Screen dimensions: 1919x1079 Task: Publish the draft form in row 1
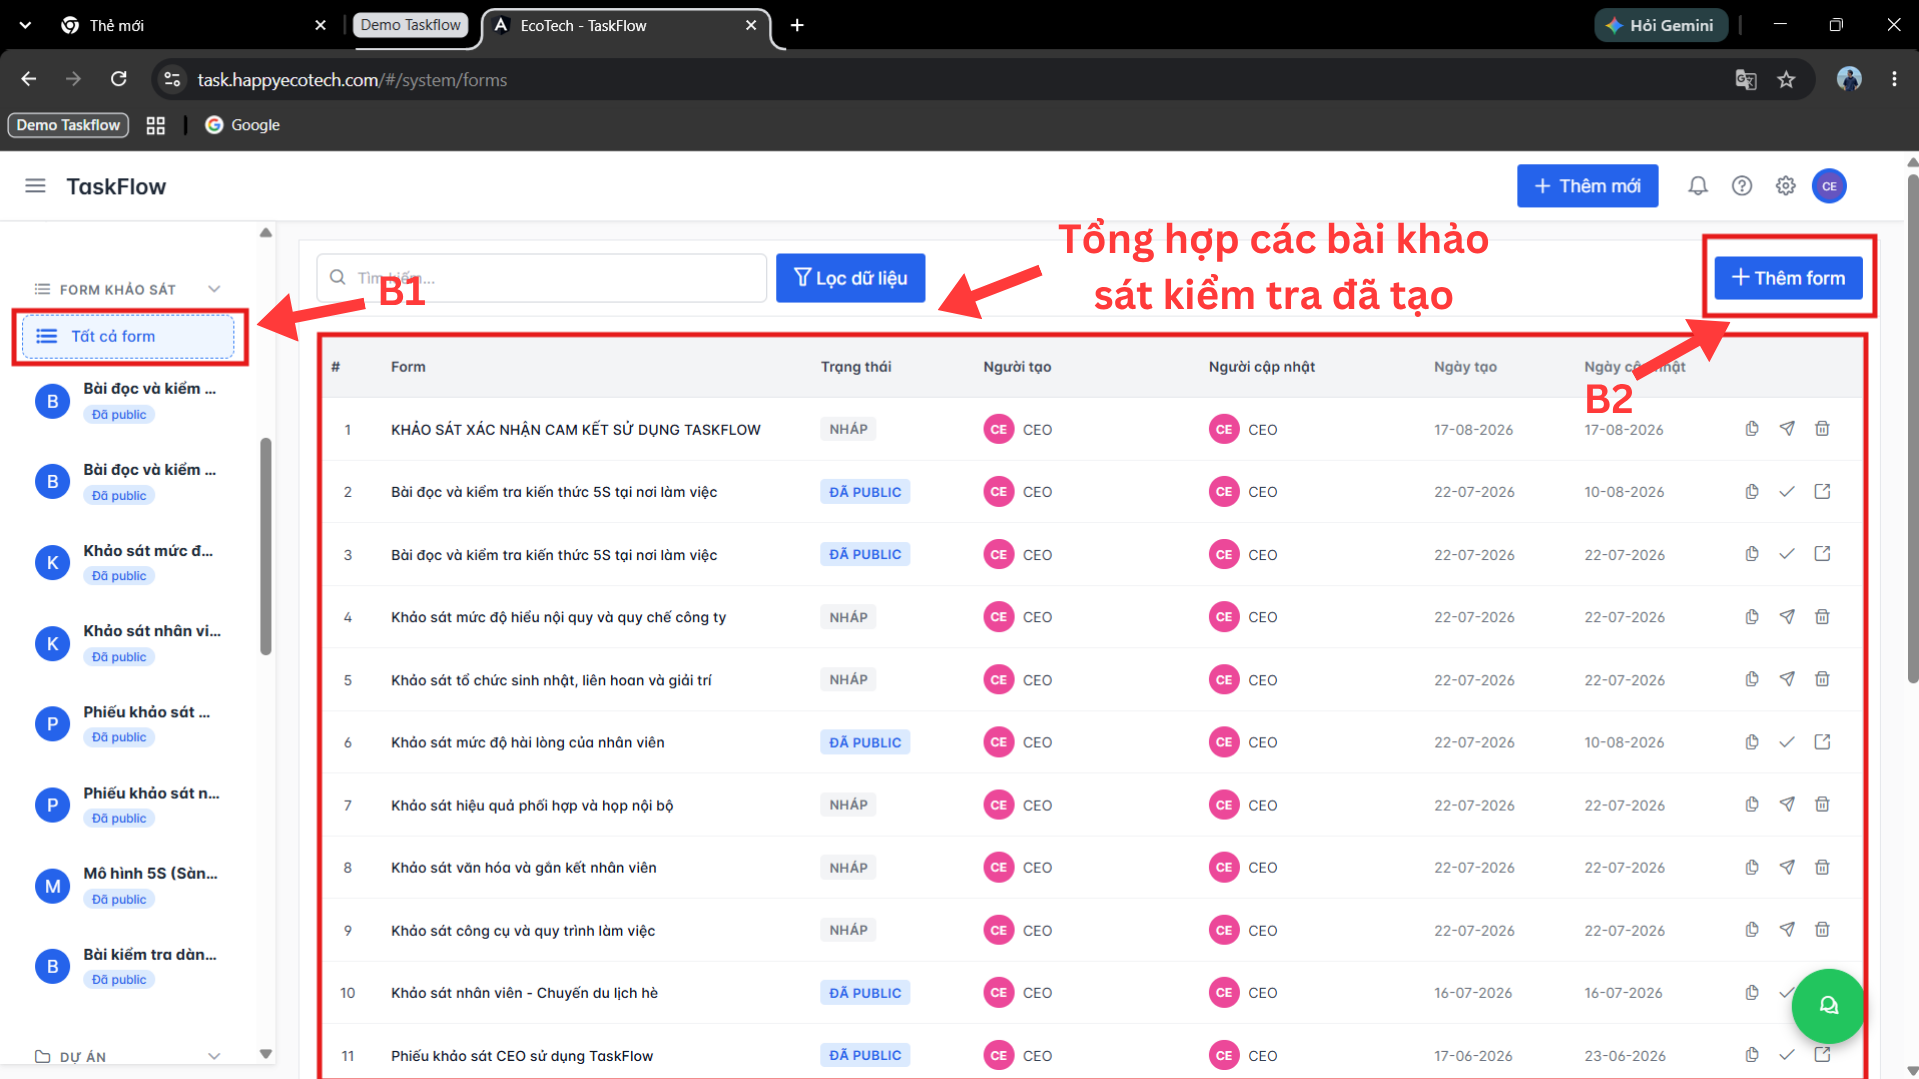(x=1787, y=429)
